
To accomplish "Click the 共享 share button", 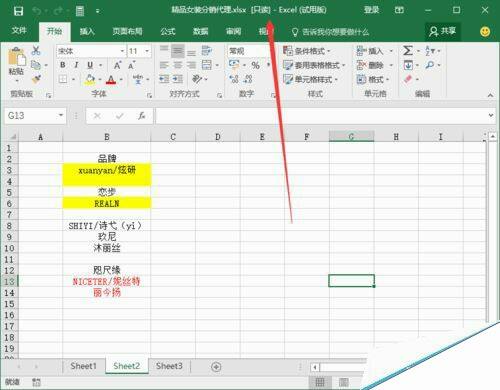I will (x=442, y=31).
